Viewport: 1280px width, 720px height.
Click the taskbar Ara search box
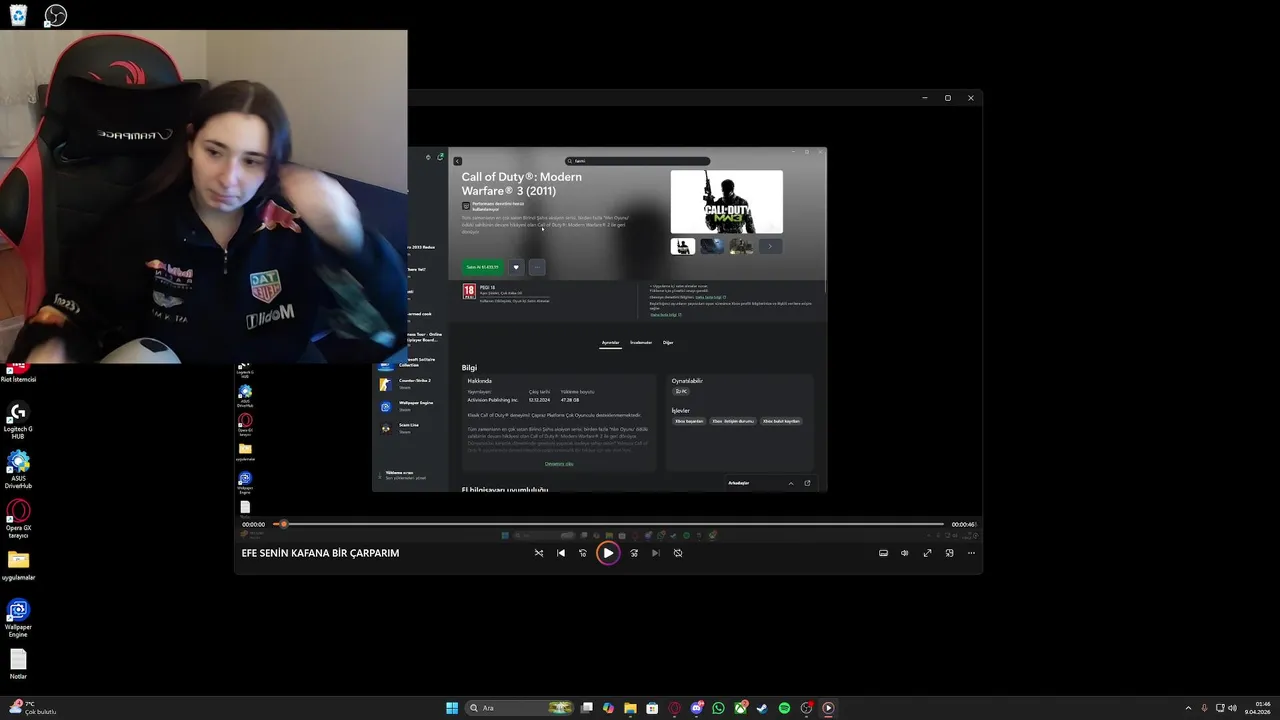pyautogui.click(x=521, y=708)
